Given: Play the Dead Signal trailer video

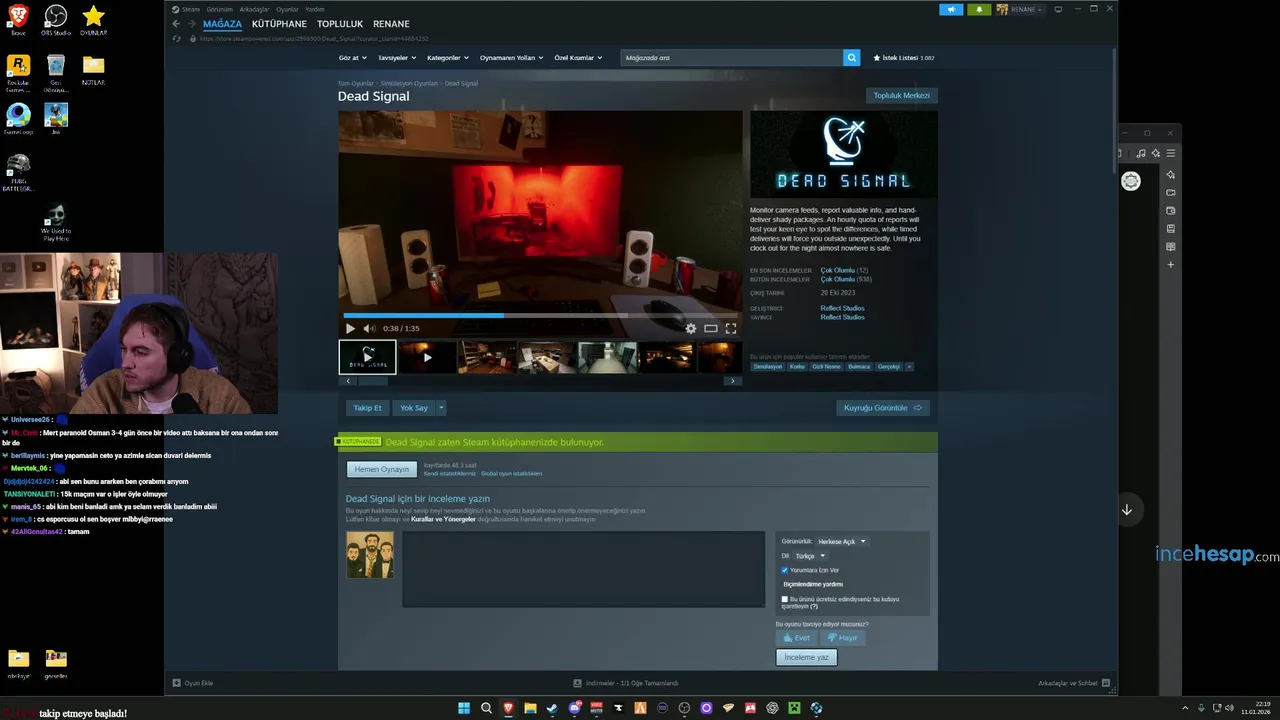Looking at the screenshot, I should [x=350, y=328].
